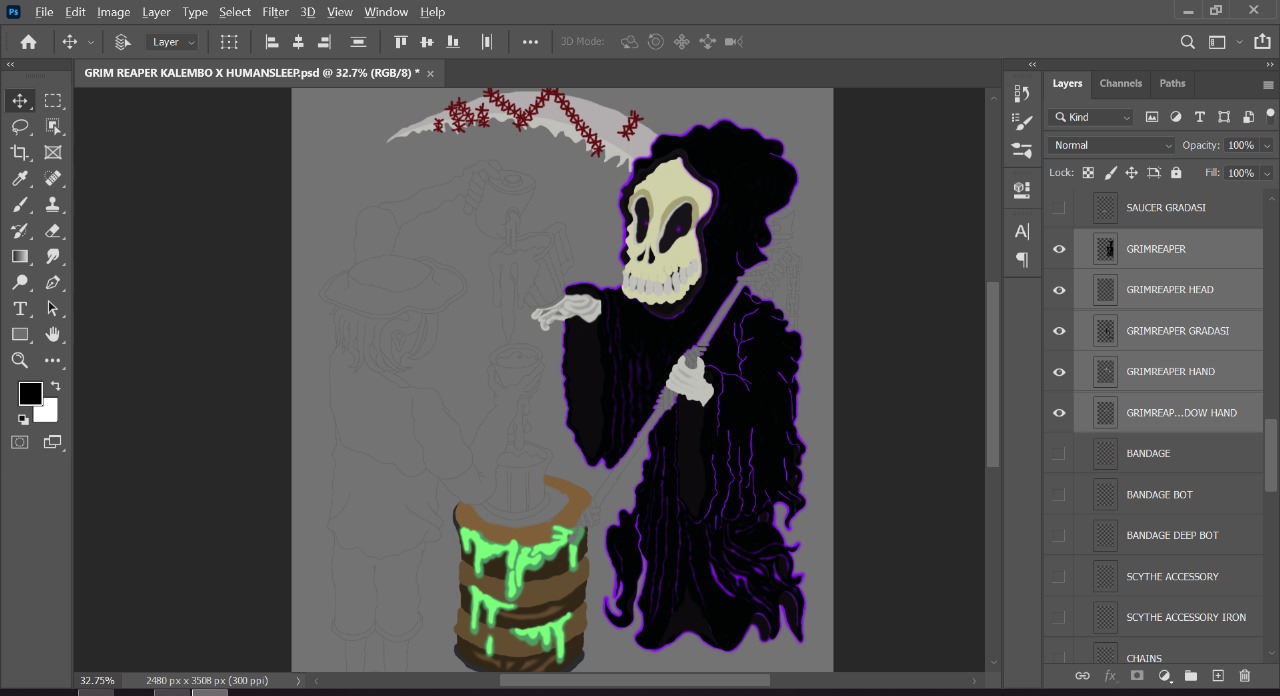Select the Move tool

coord(20,101)
